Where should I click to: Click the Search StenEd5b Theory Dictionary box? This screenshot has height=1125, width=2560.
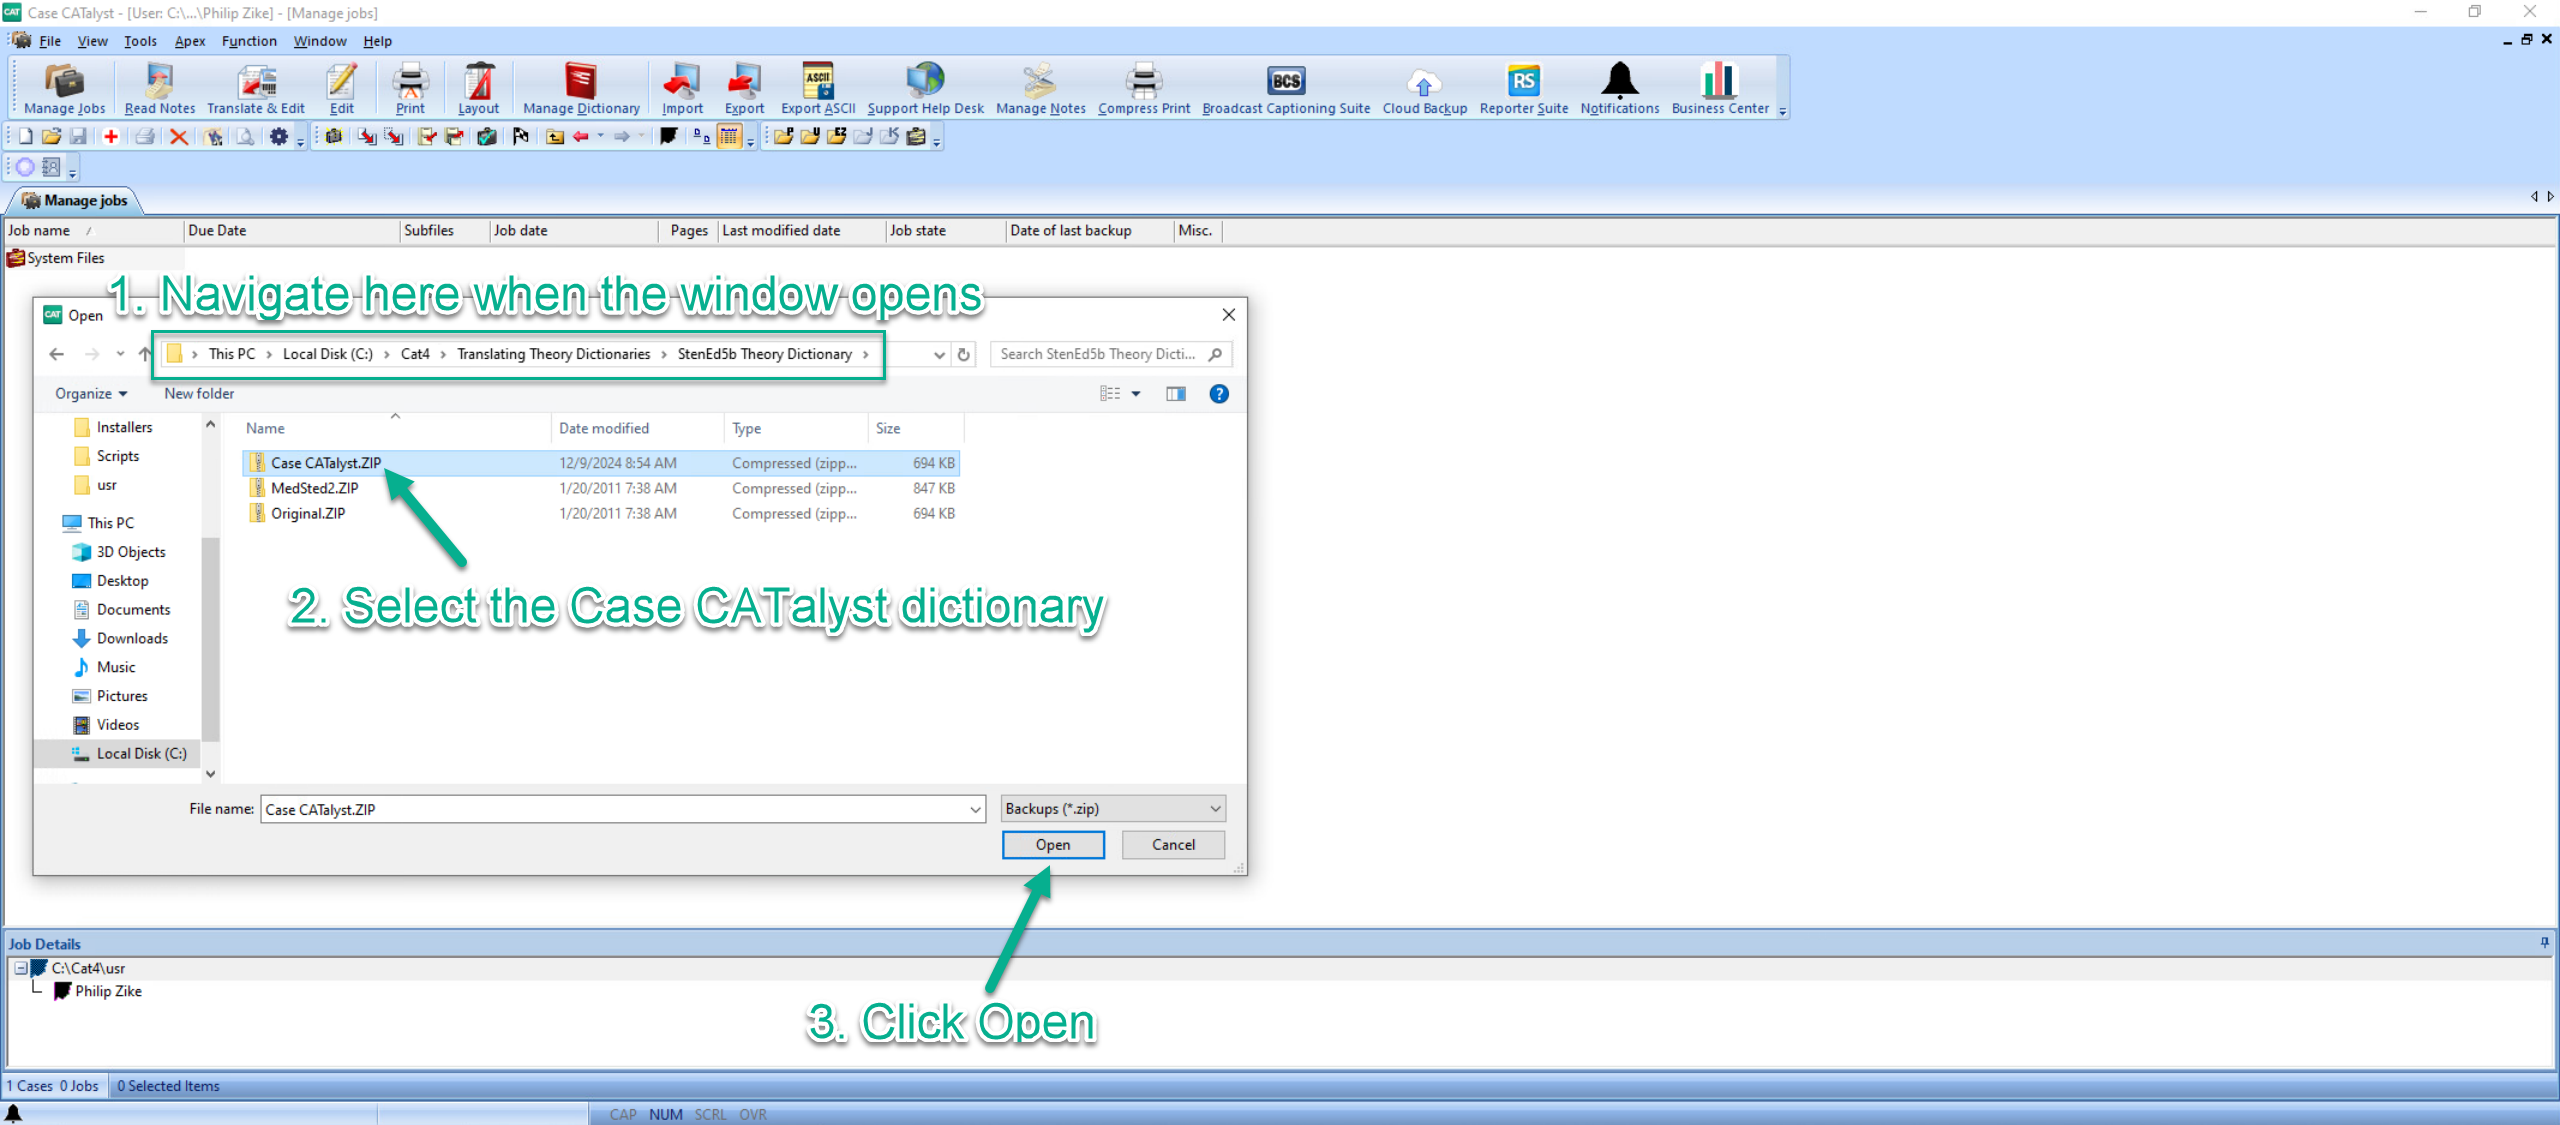point(1111,354)
